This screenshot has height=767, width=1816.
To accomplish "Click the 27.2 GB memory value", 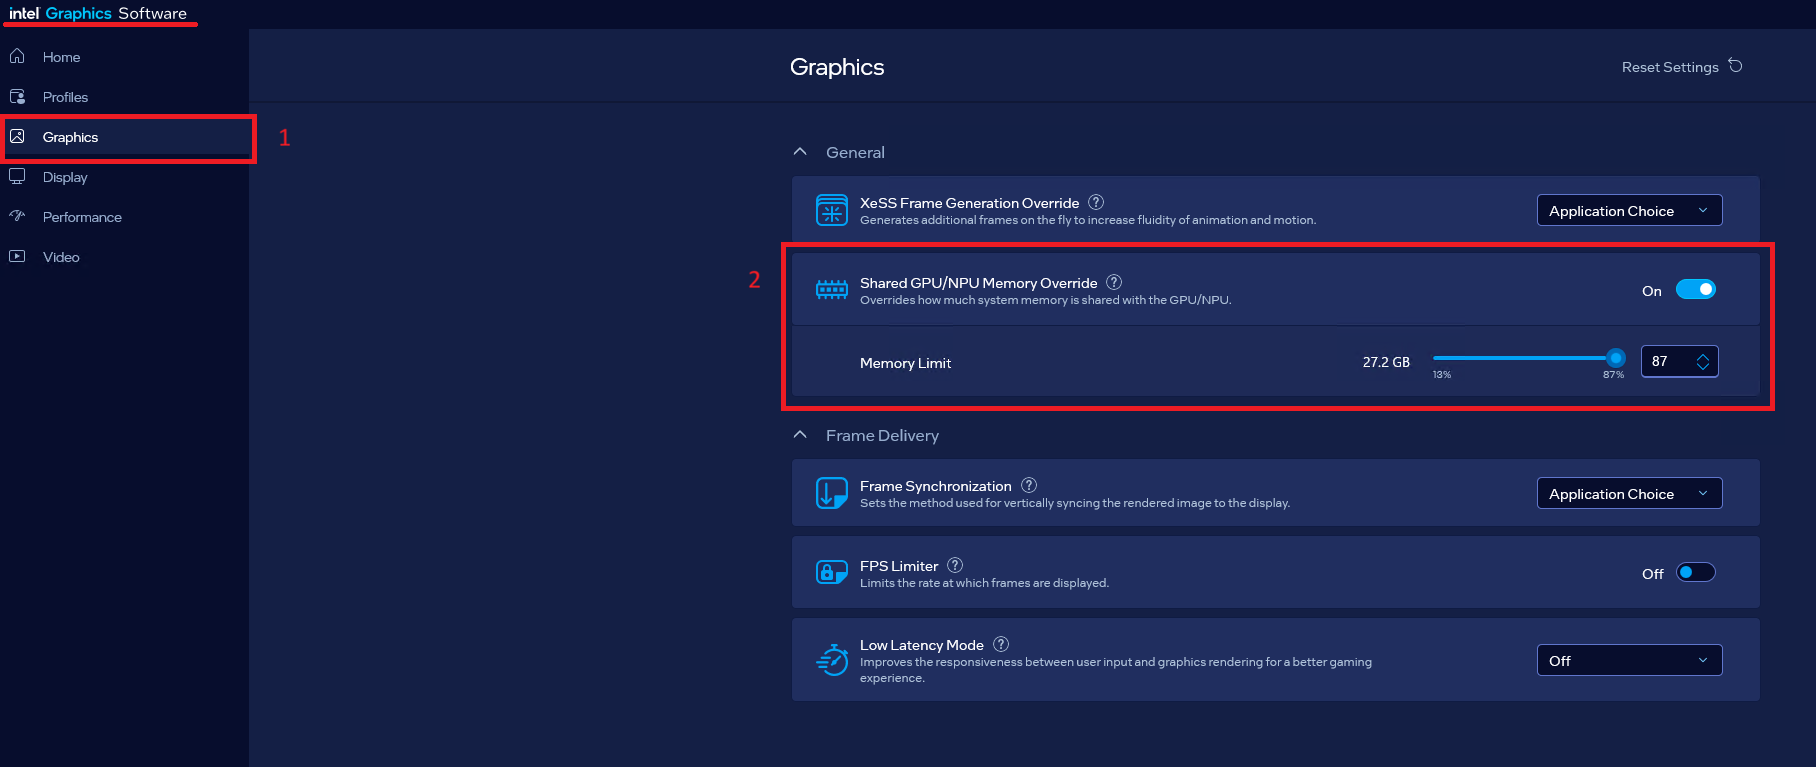I will 1386,362.
